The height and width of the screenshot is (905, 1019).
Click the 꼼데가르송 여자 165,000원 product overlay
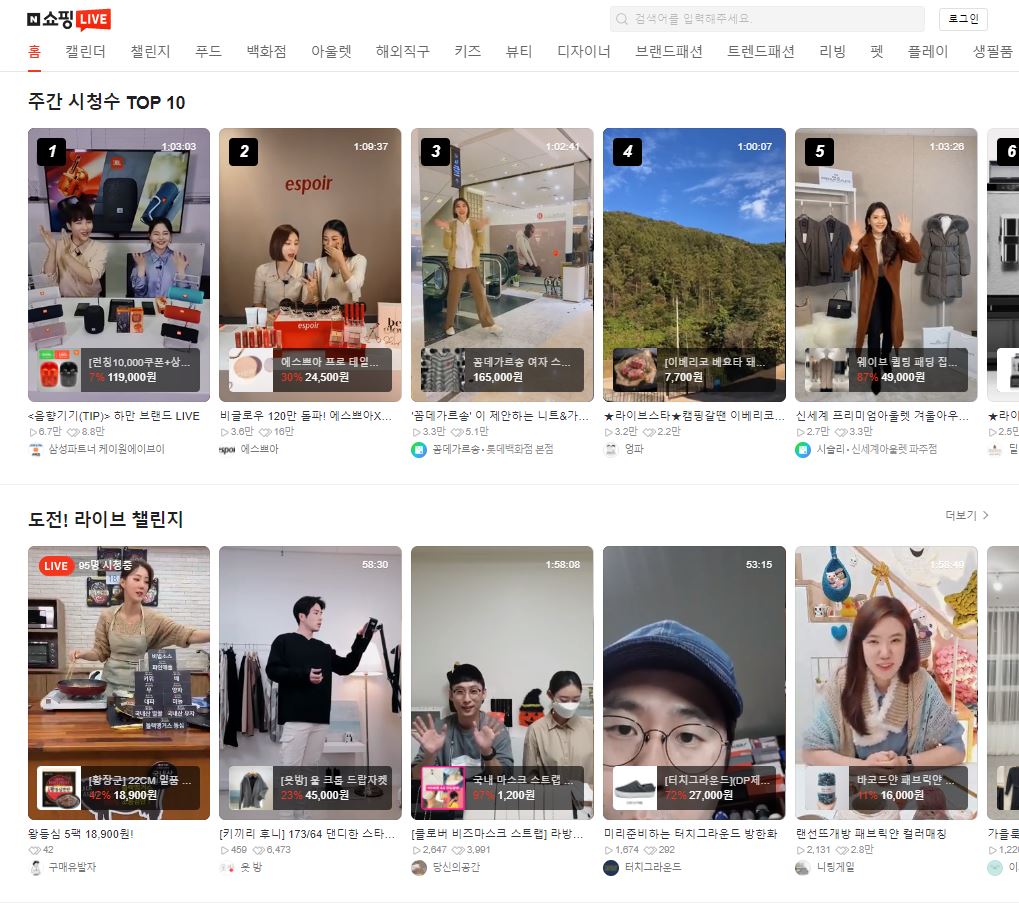[x=502, y=370]
